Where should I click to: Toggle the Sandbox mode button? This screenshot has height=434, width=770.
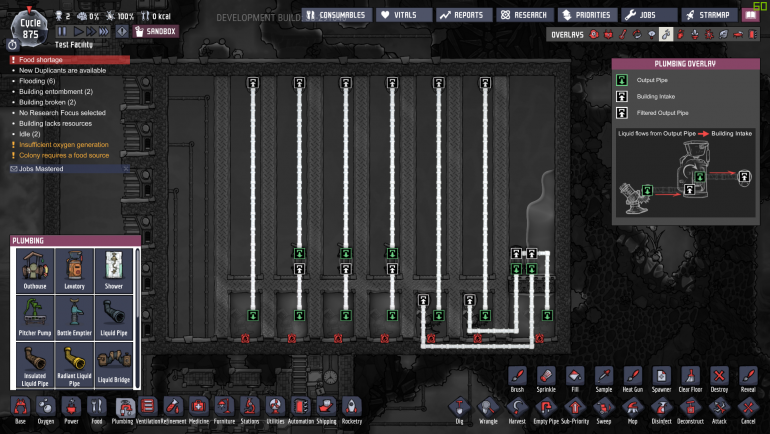click(156, 31)
